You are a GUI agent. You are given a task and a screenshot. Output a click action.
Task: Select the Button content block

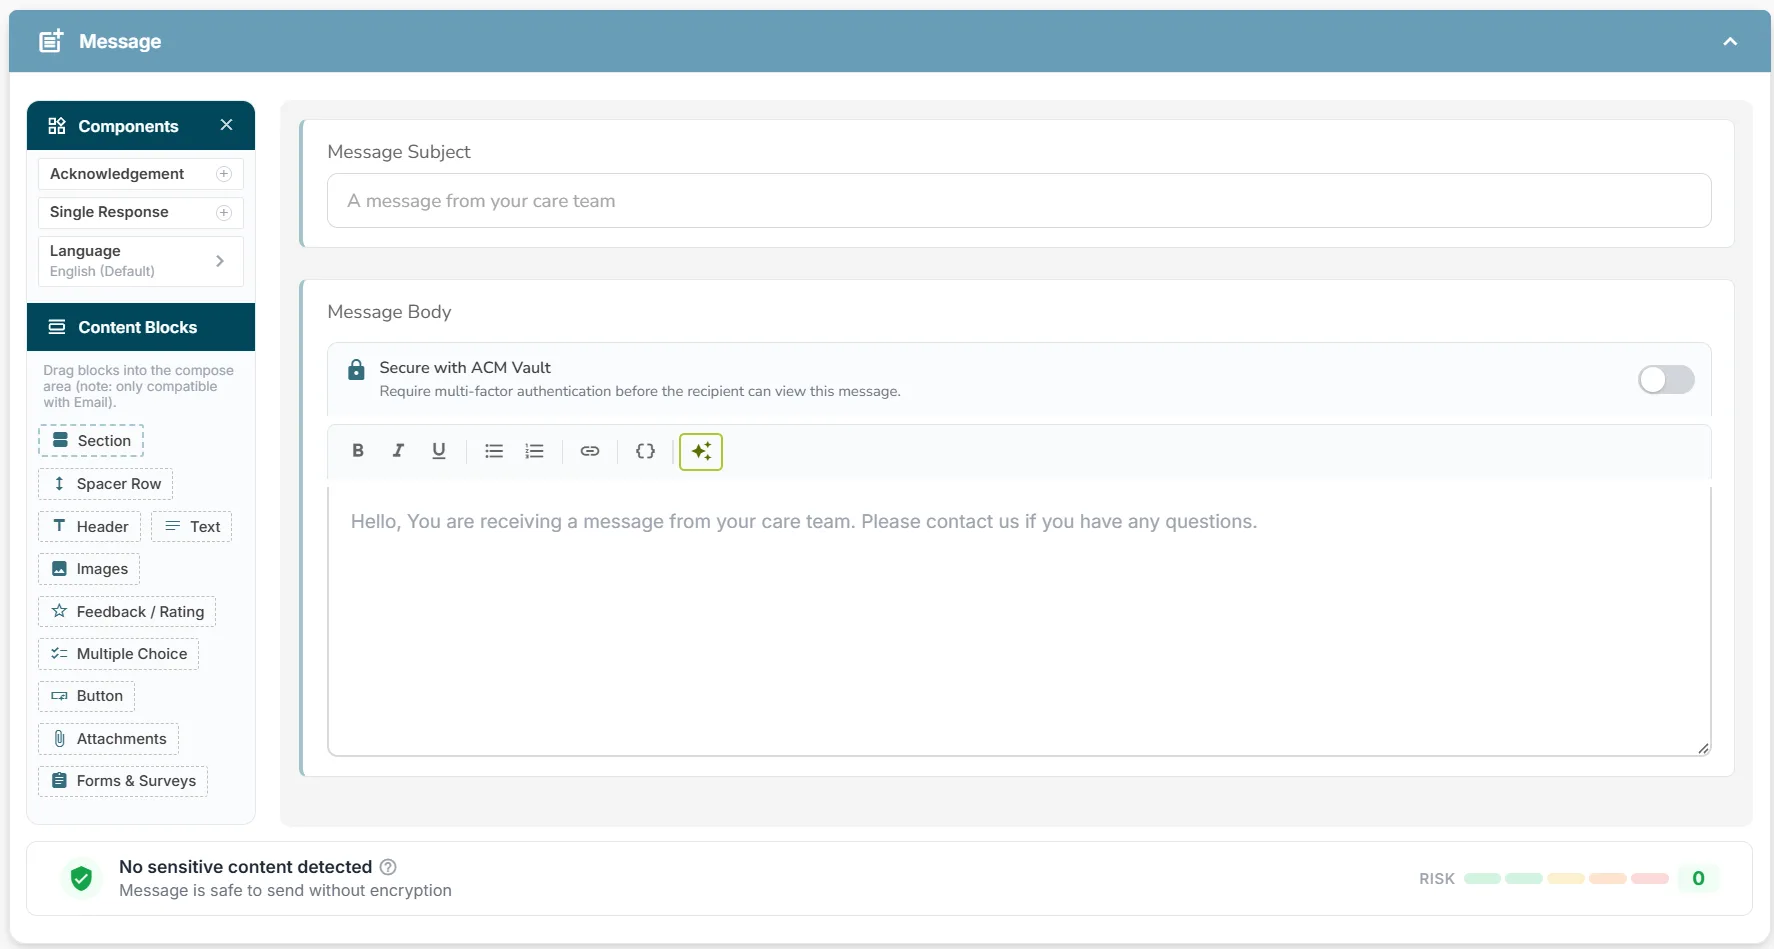coord(87,696)
